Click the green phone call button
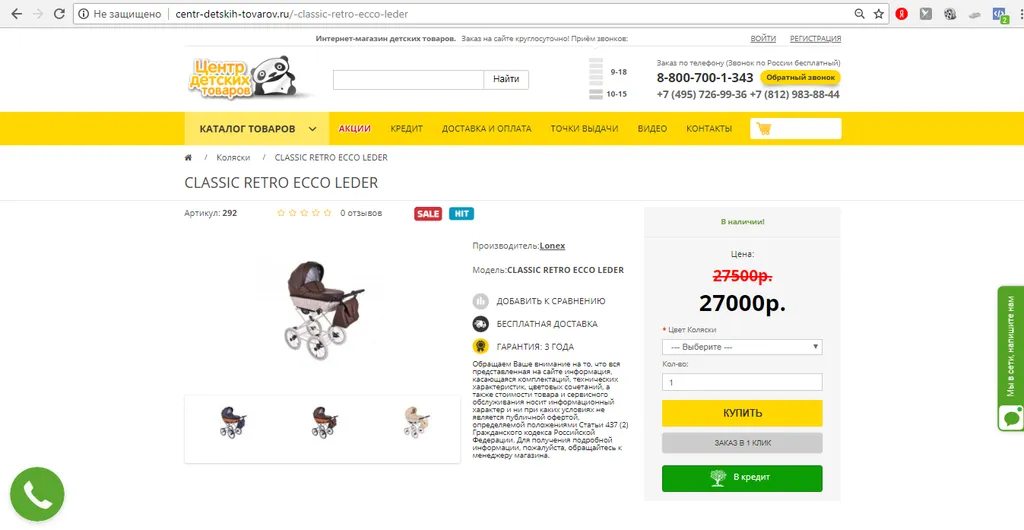 [x=37, y=495]
